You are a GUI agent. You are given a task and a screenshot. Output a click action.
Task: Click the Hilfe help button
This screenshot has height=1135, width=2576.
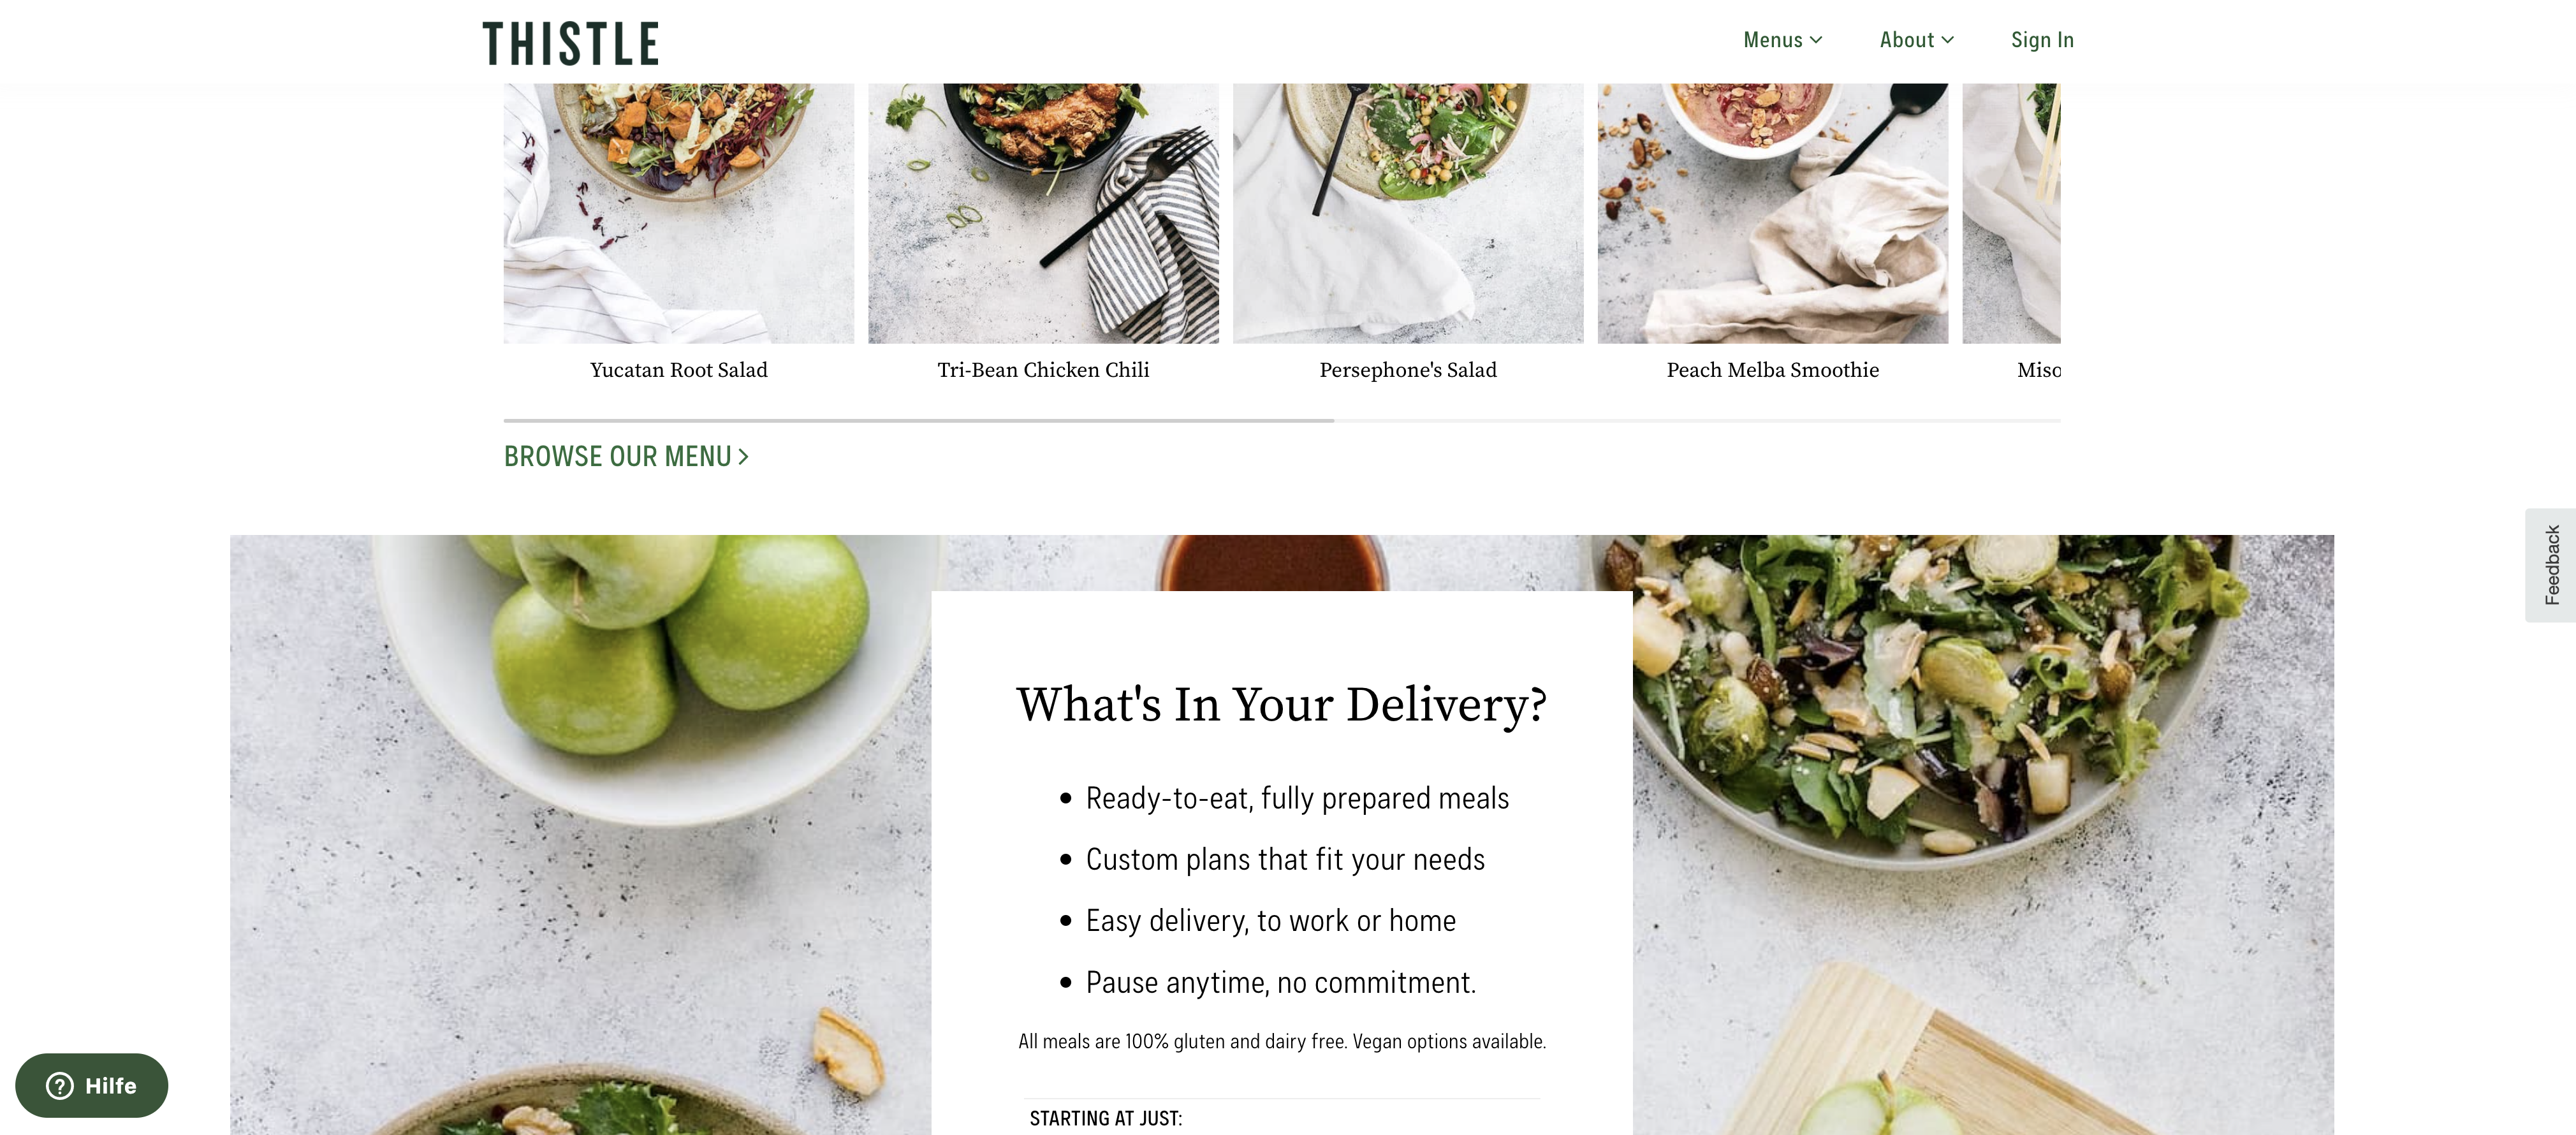pos(92,1085)
